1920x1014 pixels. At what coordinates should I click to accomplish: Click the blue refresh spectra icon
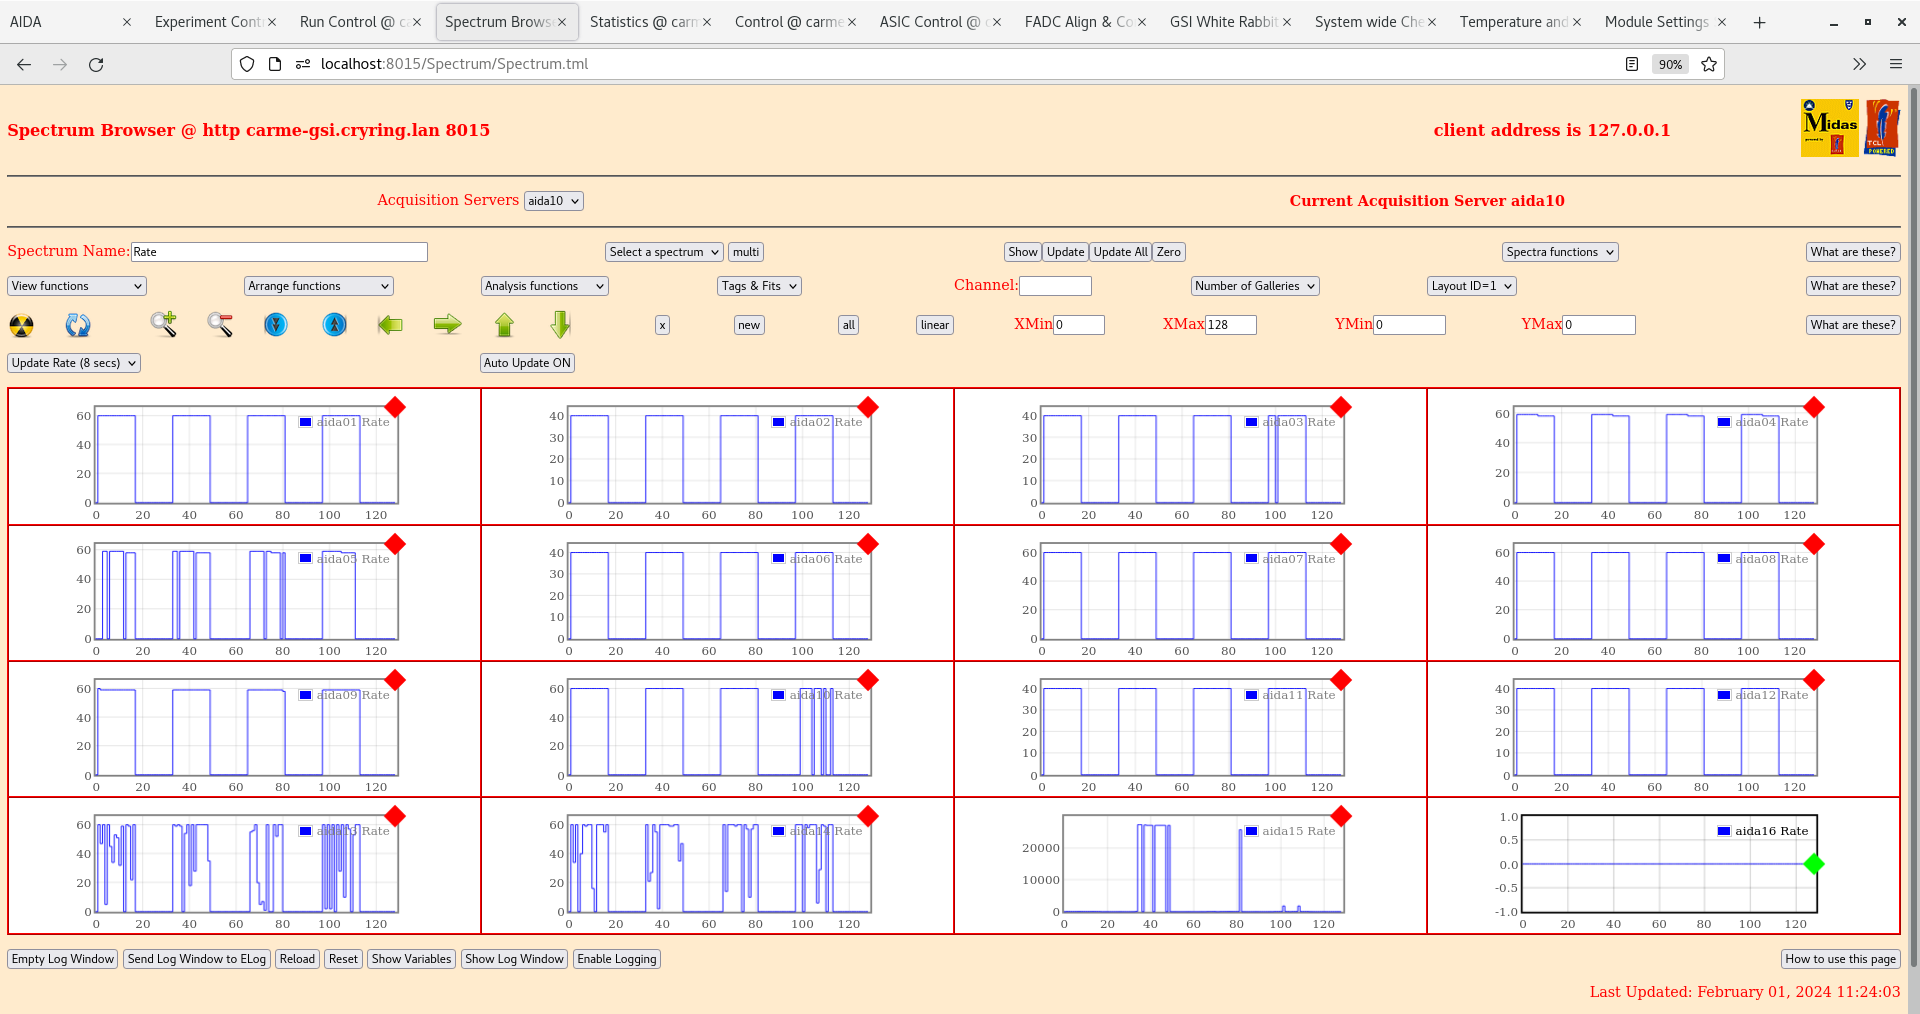coord(78,325)
